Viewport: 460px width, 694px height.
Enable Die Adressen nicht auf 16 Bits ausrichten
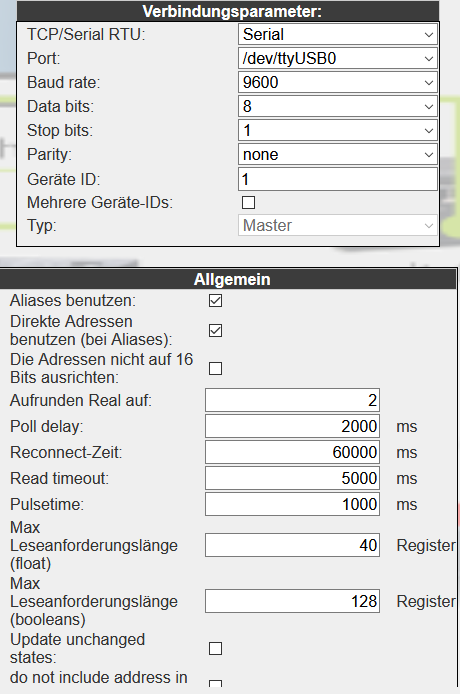215,368
